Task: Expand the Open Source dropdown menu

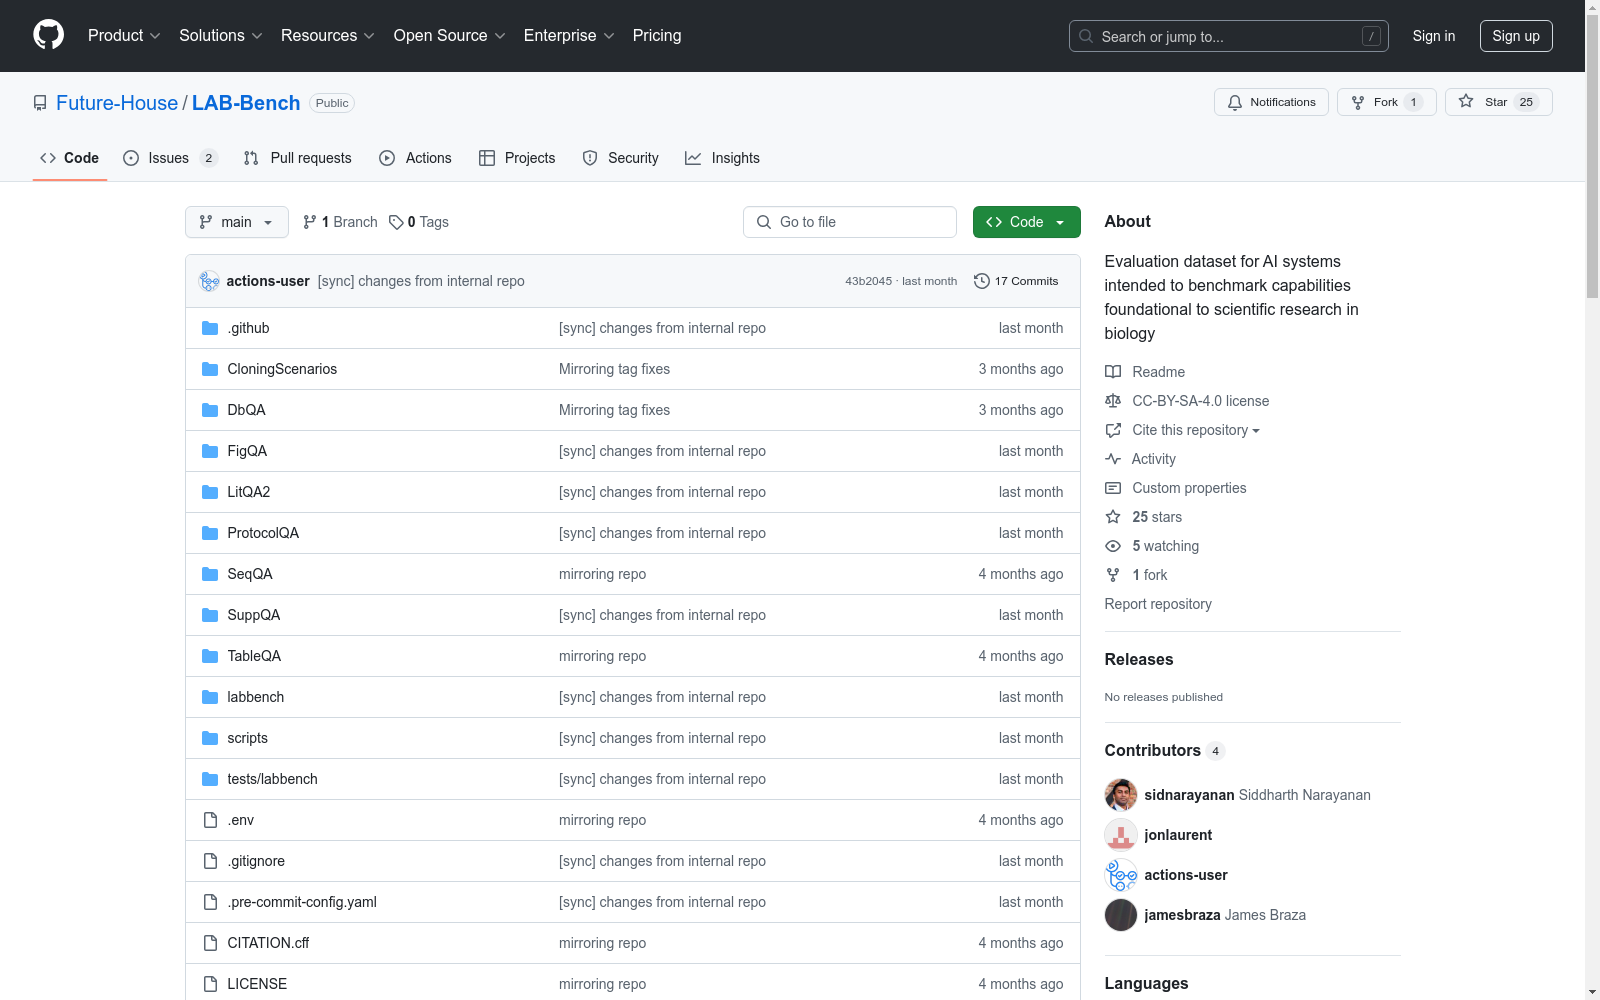Action: (450, 36)
